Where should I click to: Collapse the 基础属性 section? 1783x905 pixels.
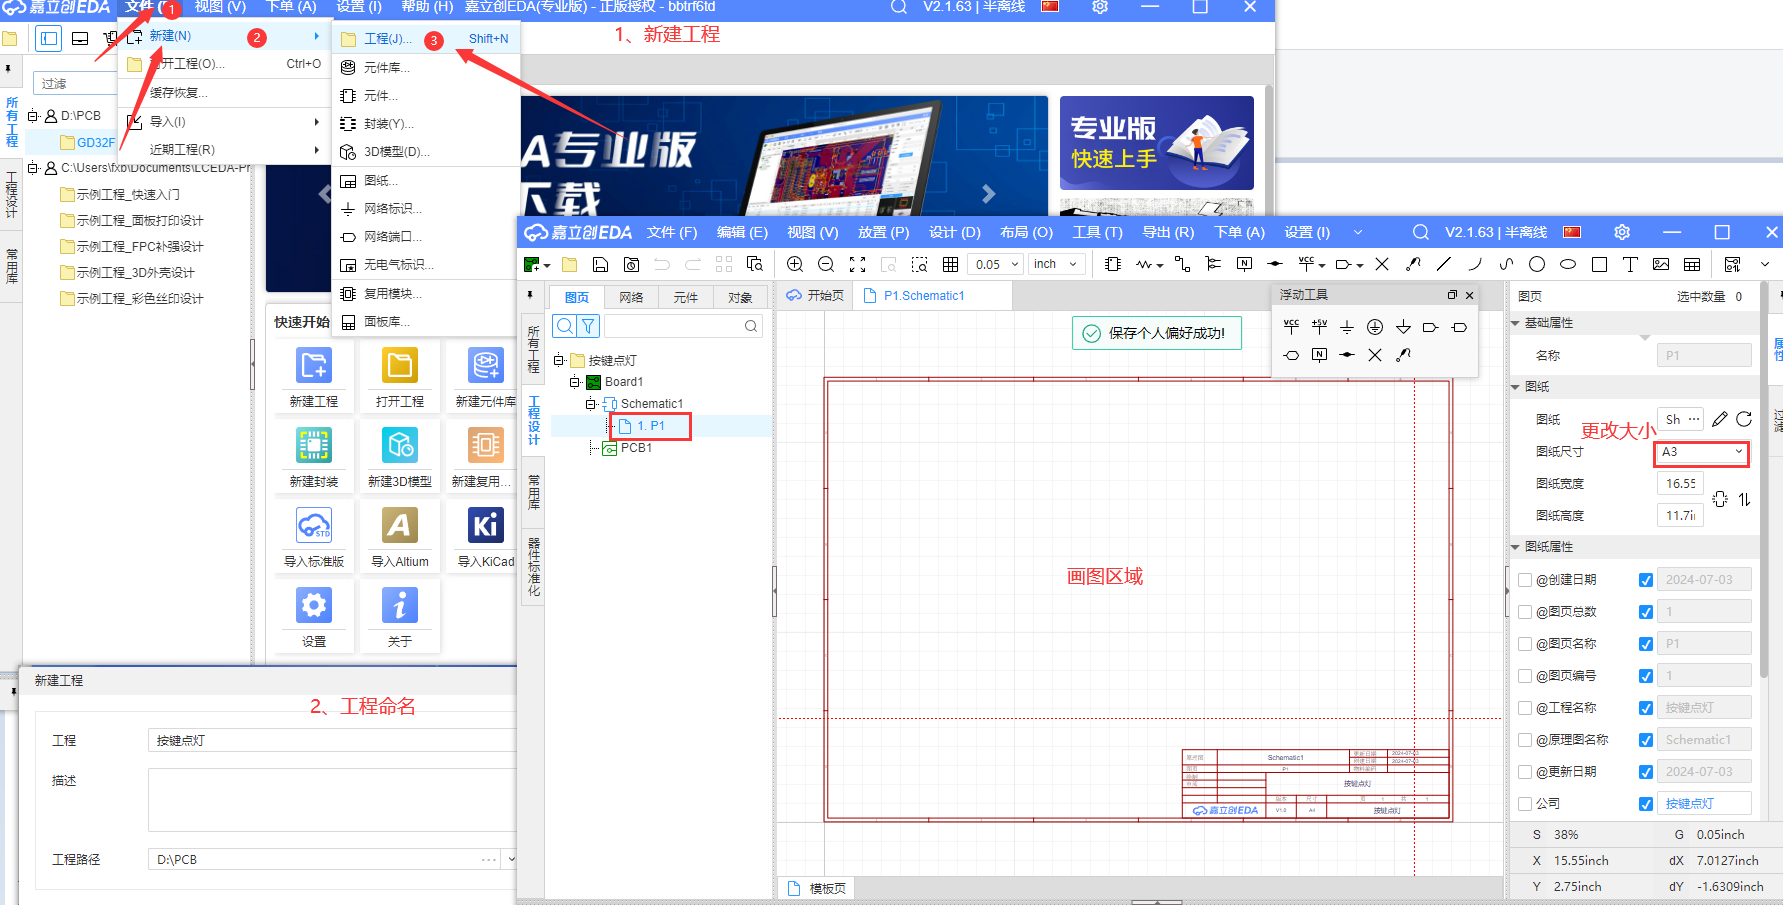tap(1516, 323)
